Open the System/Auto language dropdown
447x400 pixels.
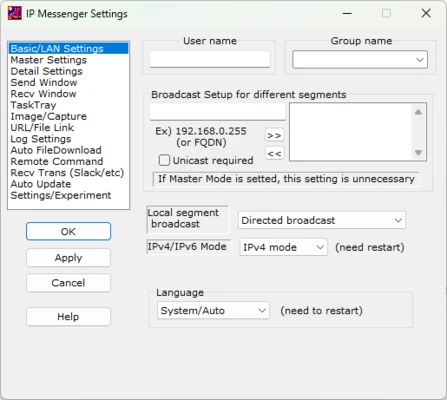(x=213, y=311)
